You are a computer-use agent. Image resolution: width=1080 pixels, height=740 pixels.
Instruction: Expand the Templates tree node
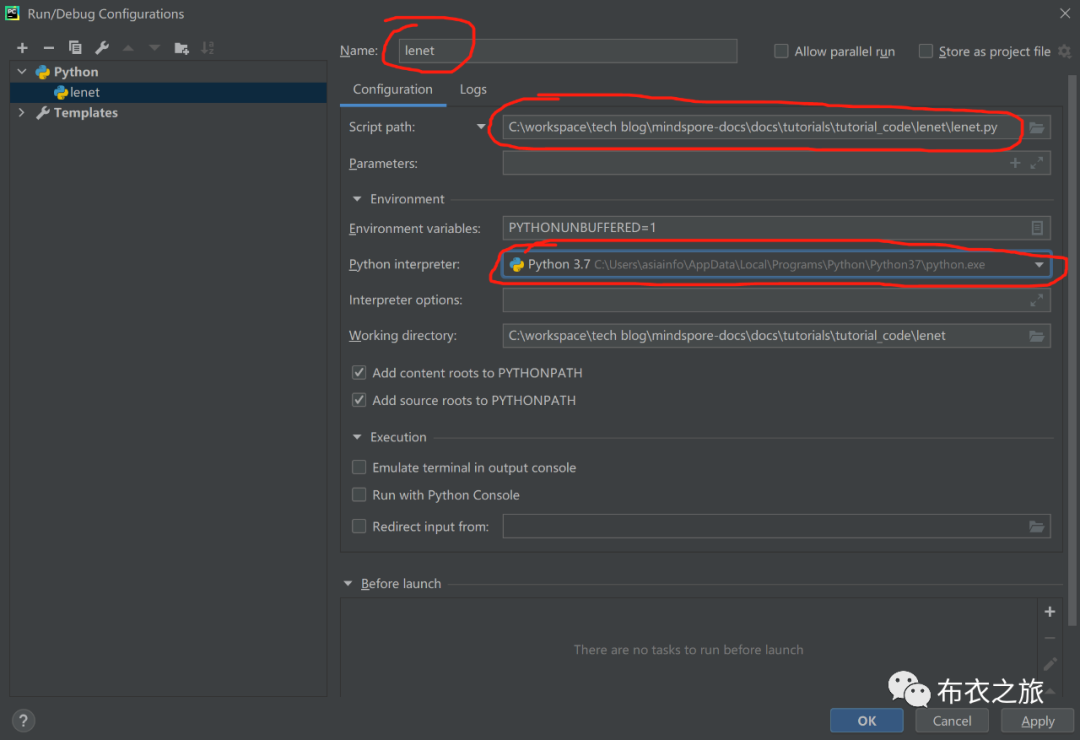(22, 112)
